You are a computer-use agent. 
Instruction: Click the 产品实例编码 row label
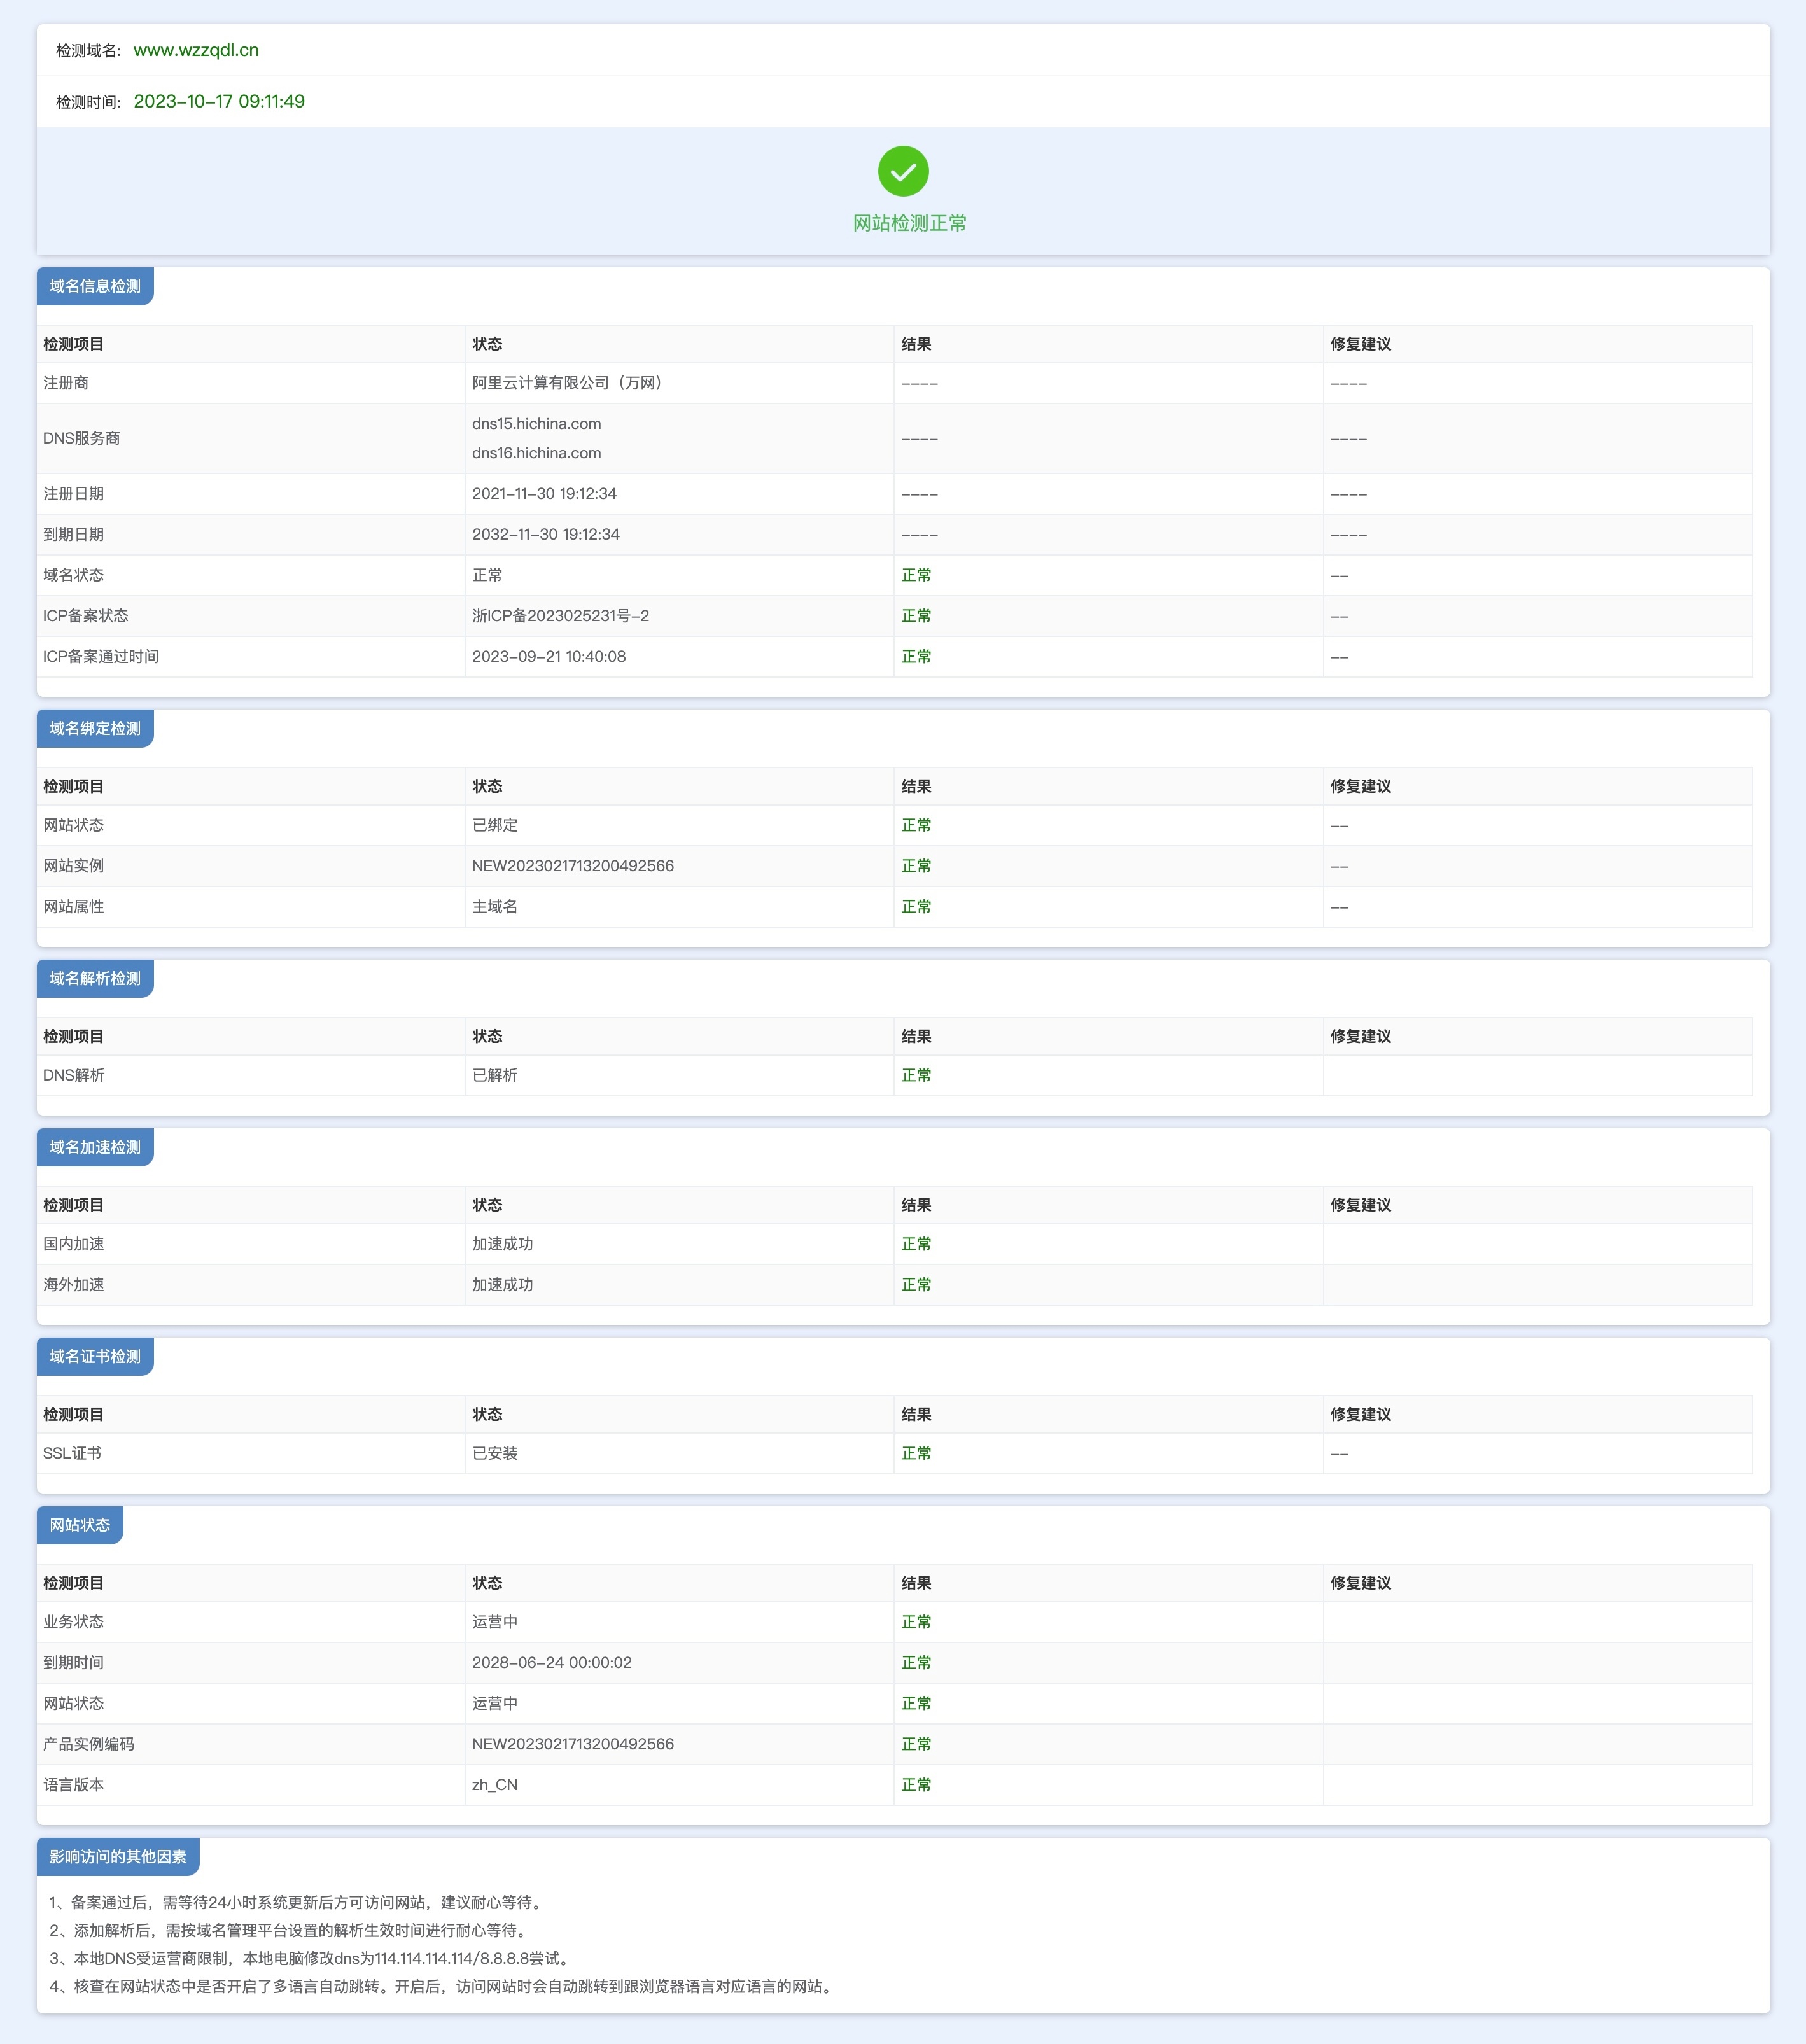89,1744
